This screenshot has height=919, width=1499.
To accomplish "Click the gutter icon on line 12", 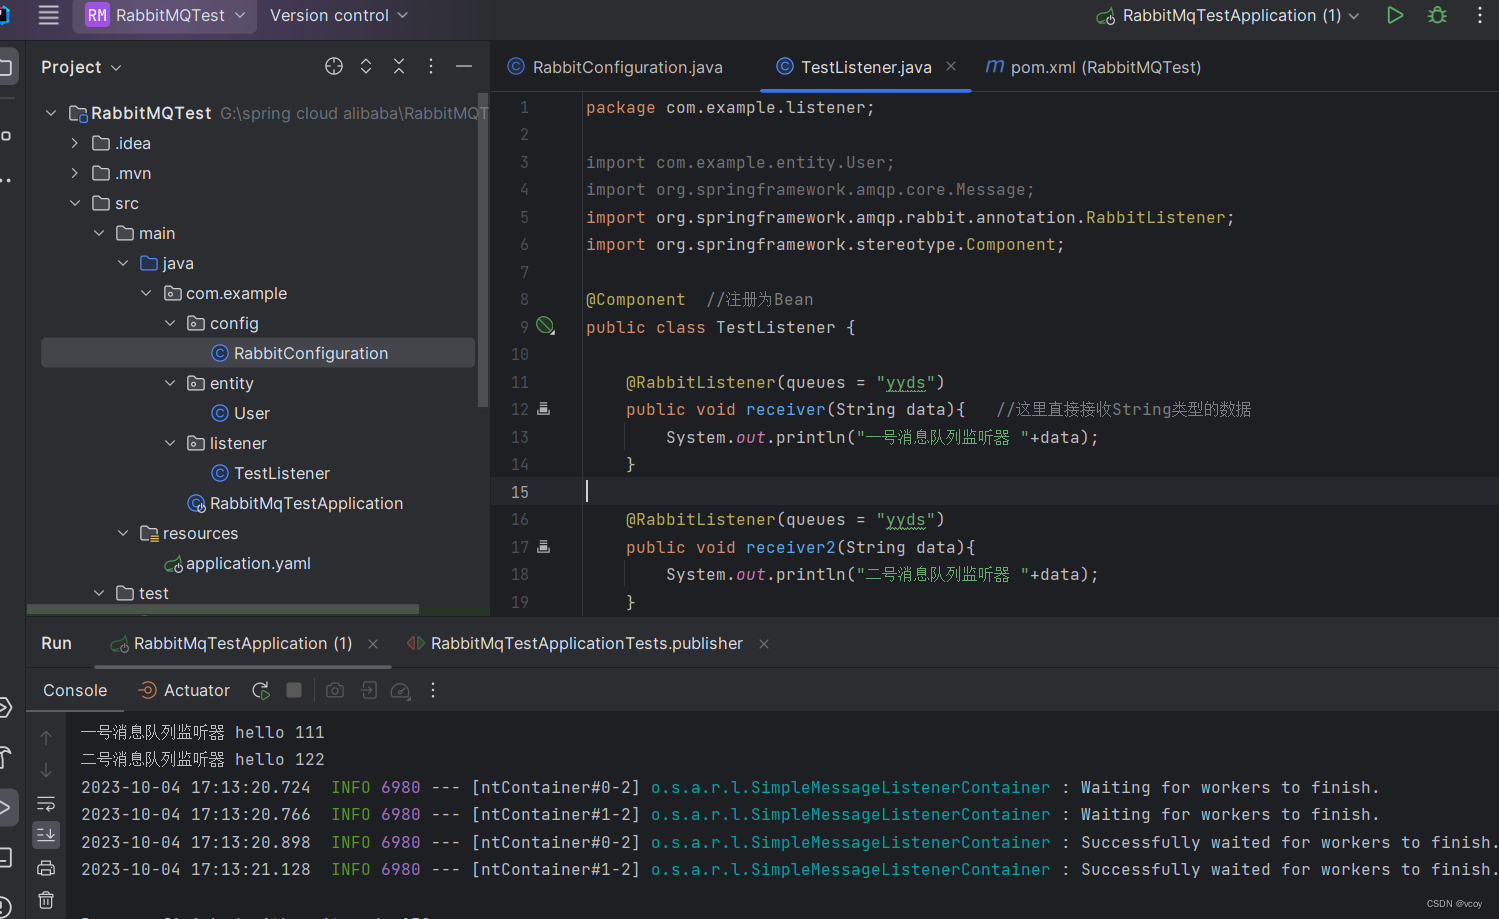I will pyautogui.click(x=544, y=408).
